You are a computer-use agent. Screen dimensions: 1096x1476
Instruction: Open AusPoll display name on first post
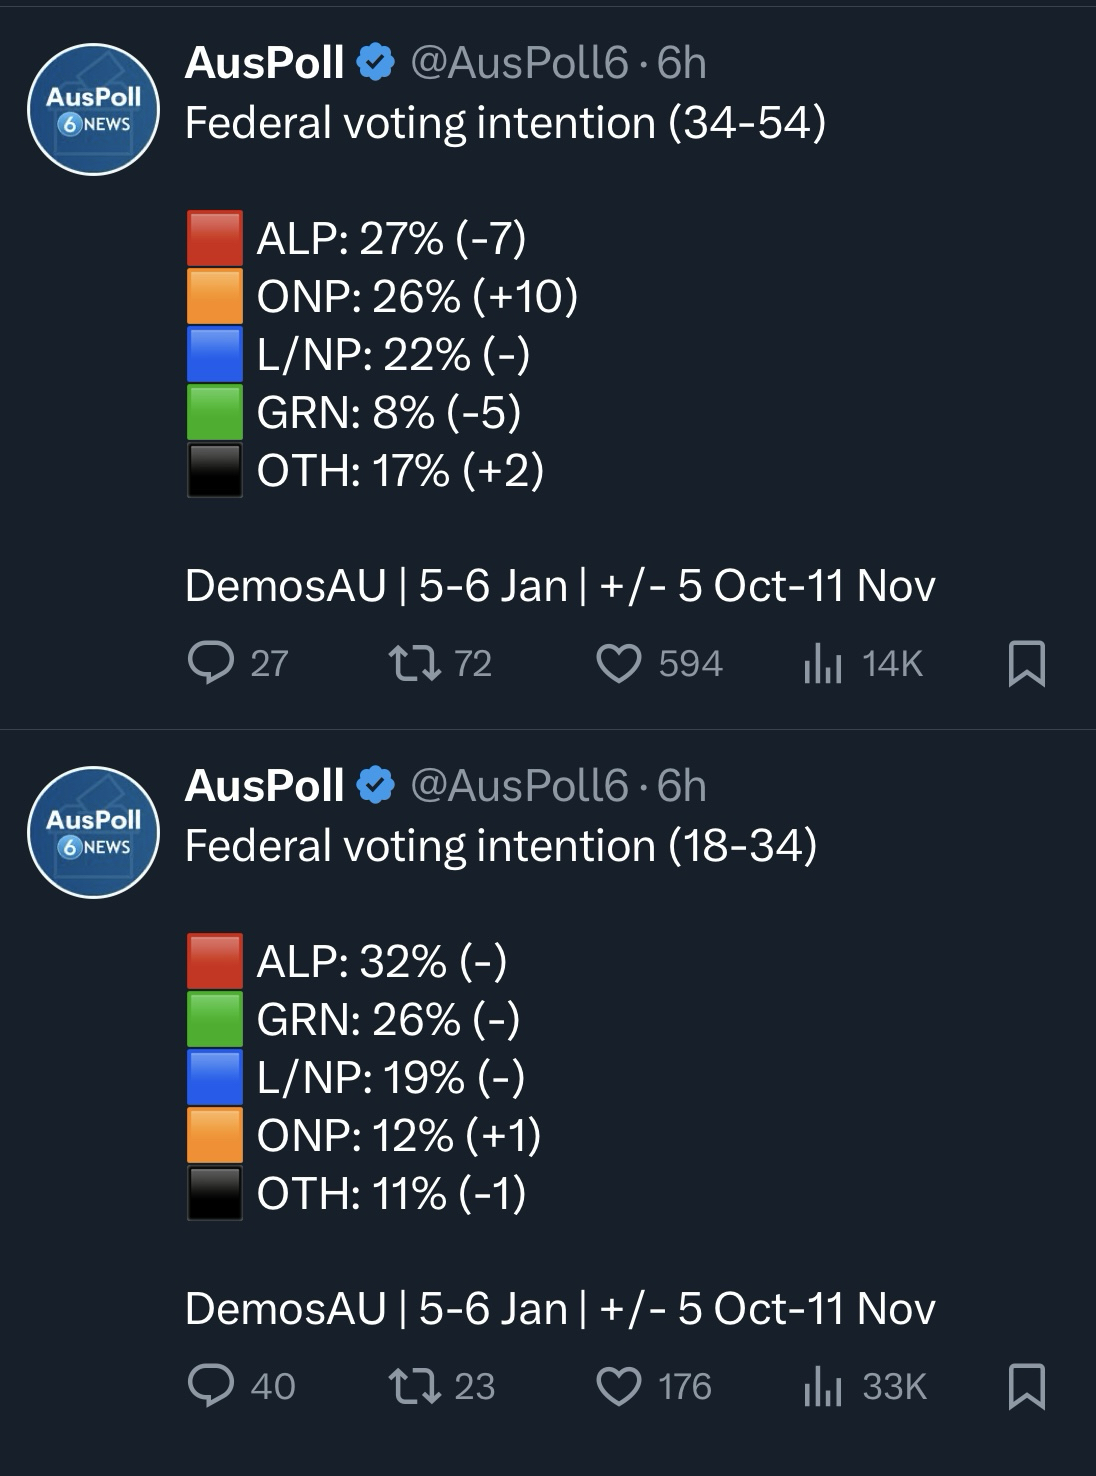pyautogui.click(x=265, y=63)
